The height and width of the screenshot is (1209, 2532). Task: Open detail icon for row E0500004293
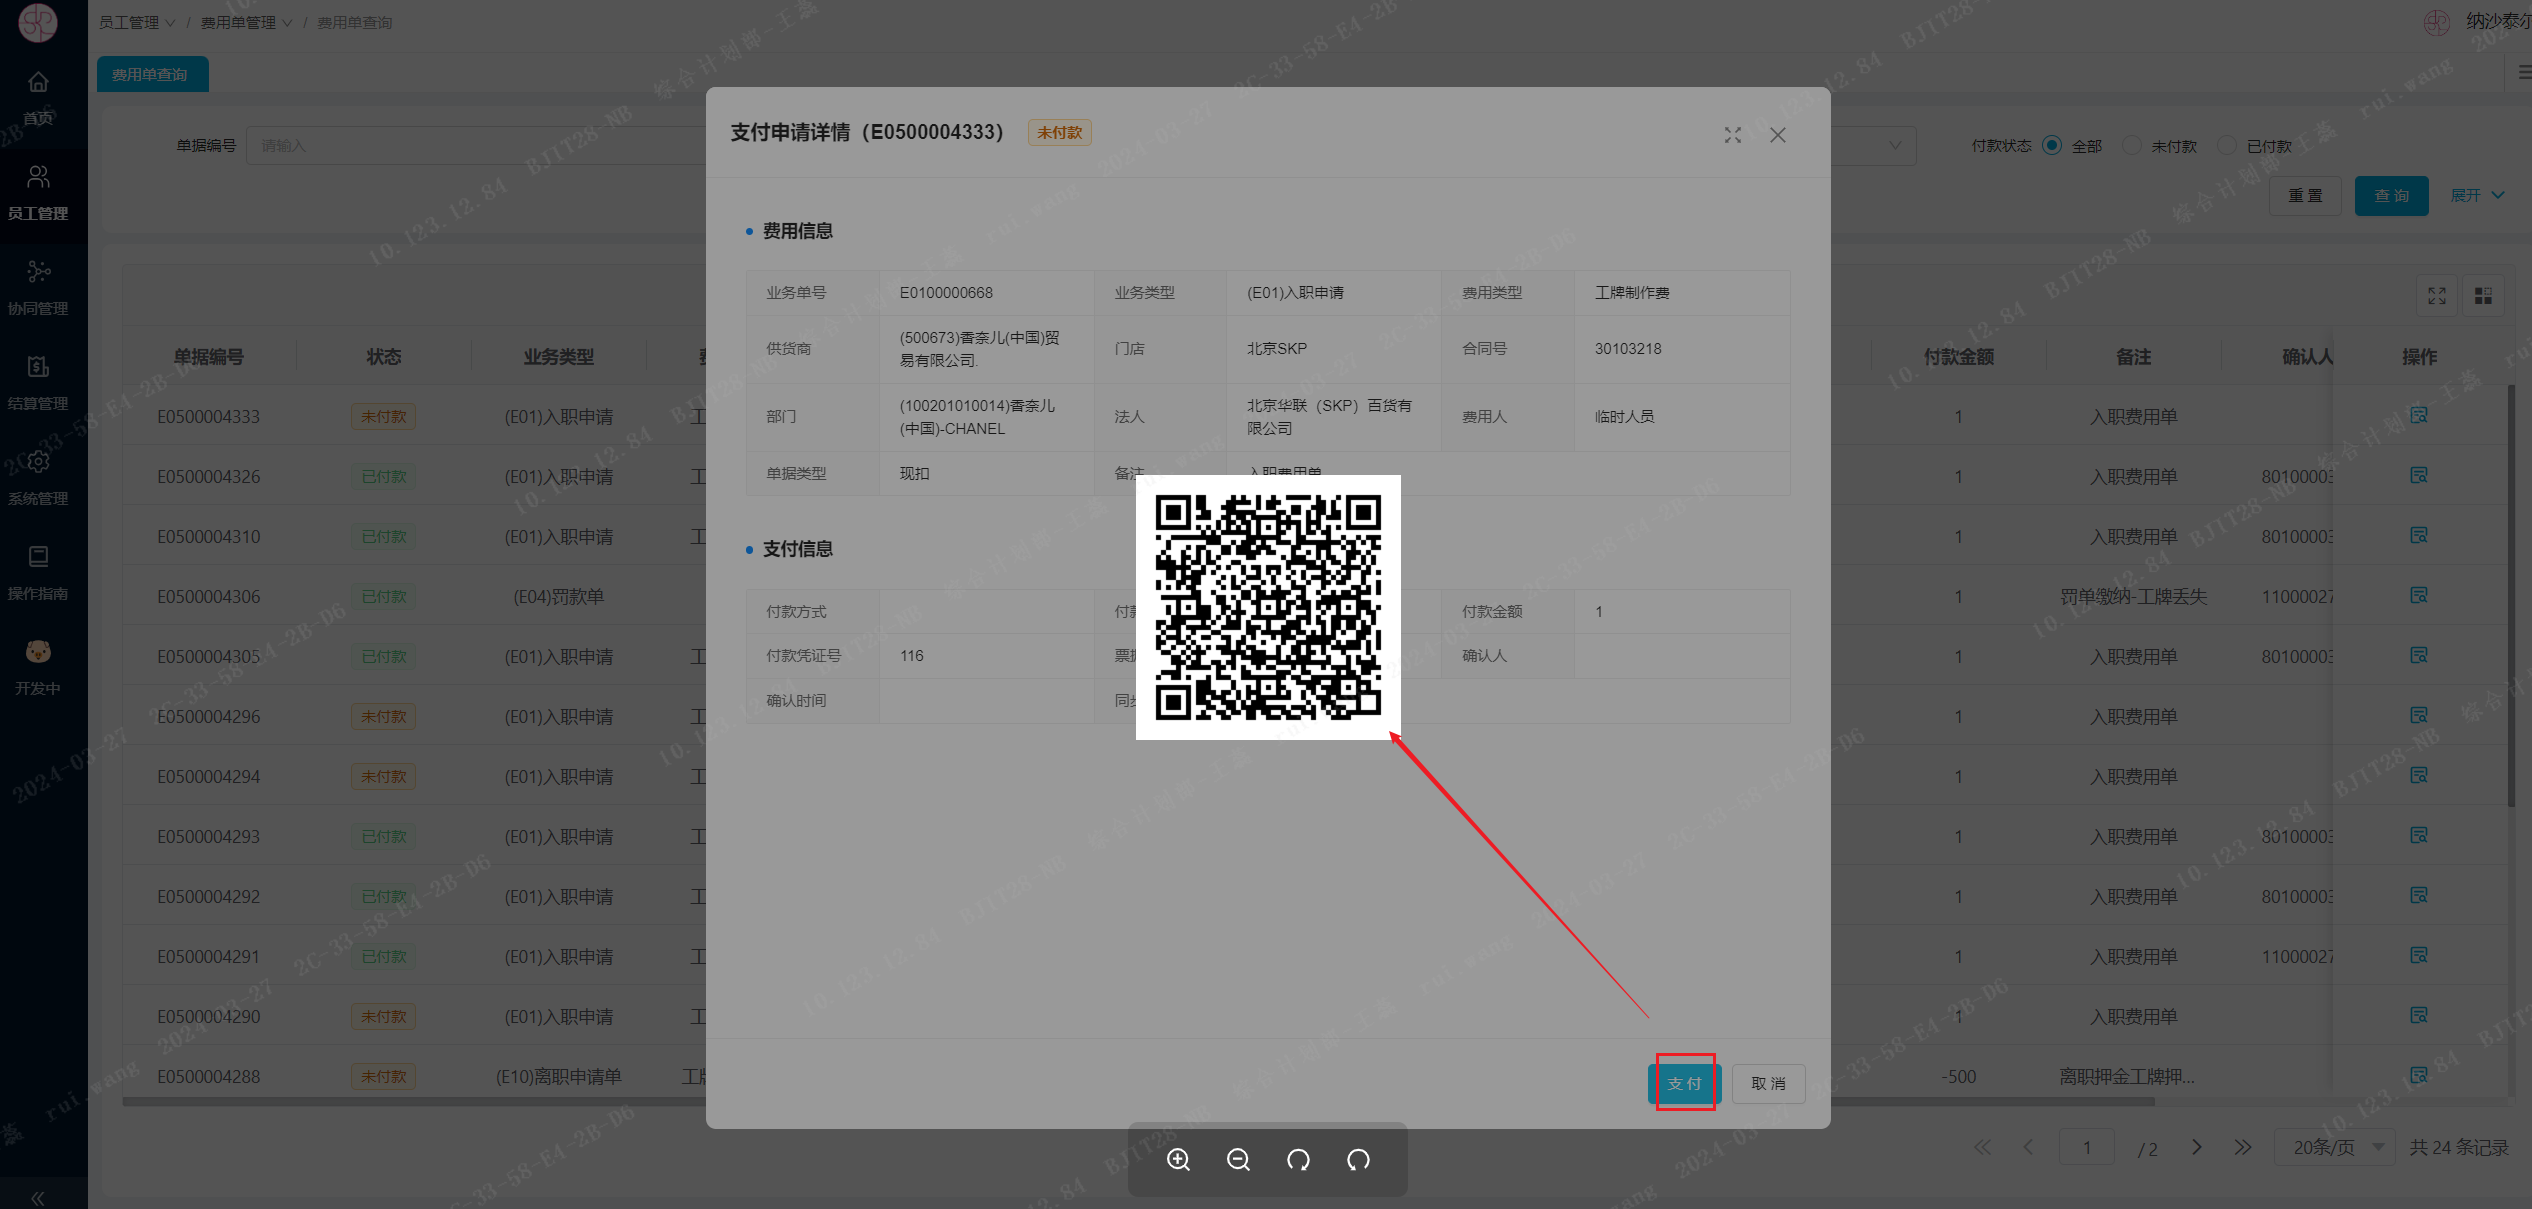[2419, 835]
